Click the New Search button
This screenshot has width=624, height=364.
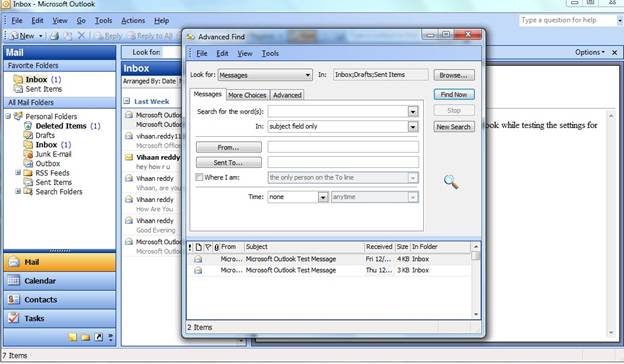(x=454, y=127)
